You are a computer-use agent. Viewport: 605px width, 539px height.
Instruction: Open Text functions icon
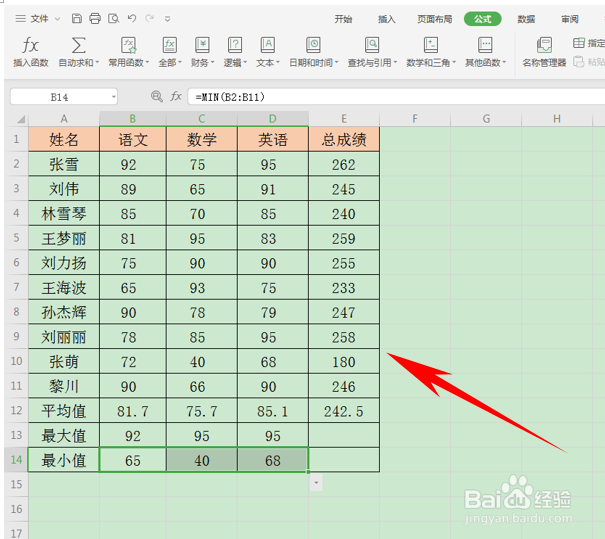(268, 46)
